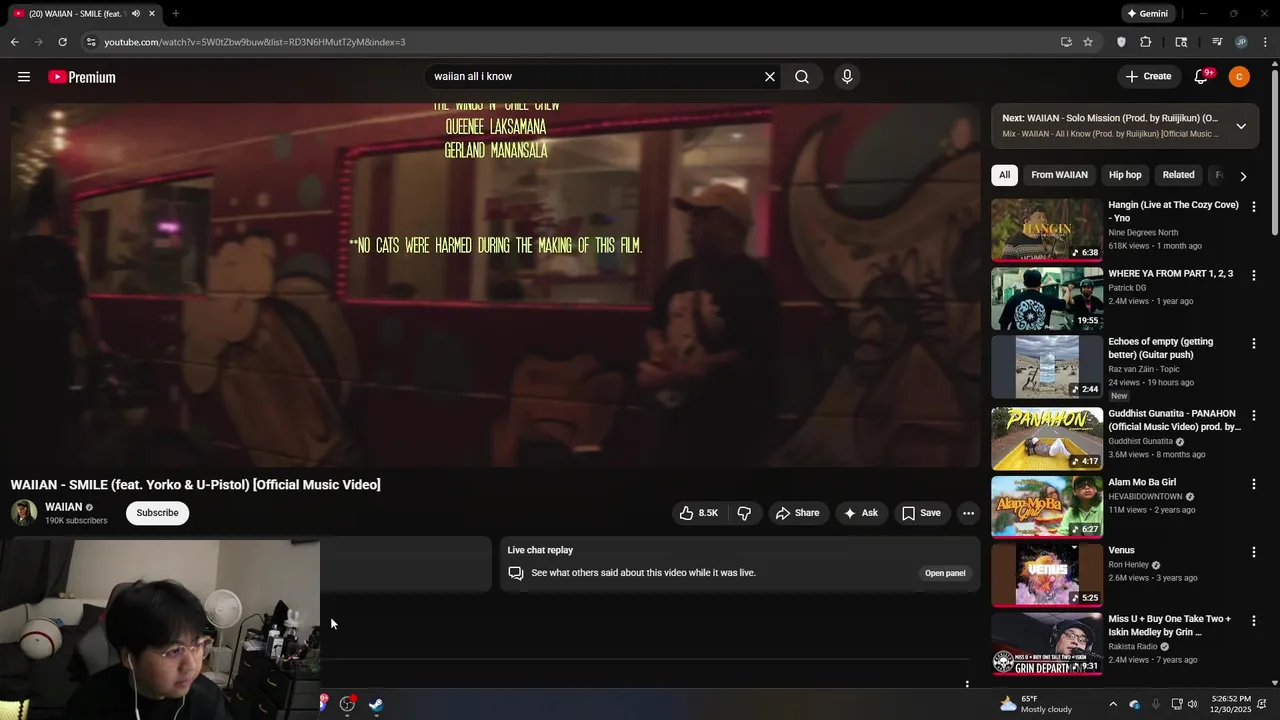Open options for the Venus video
1280x720 pixels.
click(1253, 552)
